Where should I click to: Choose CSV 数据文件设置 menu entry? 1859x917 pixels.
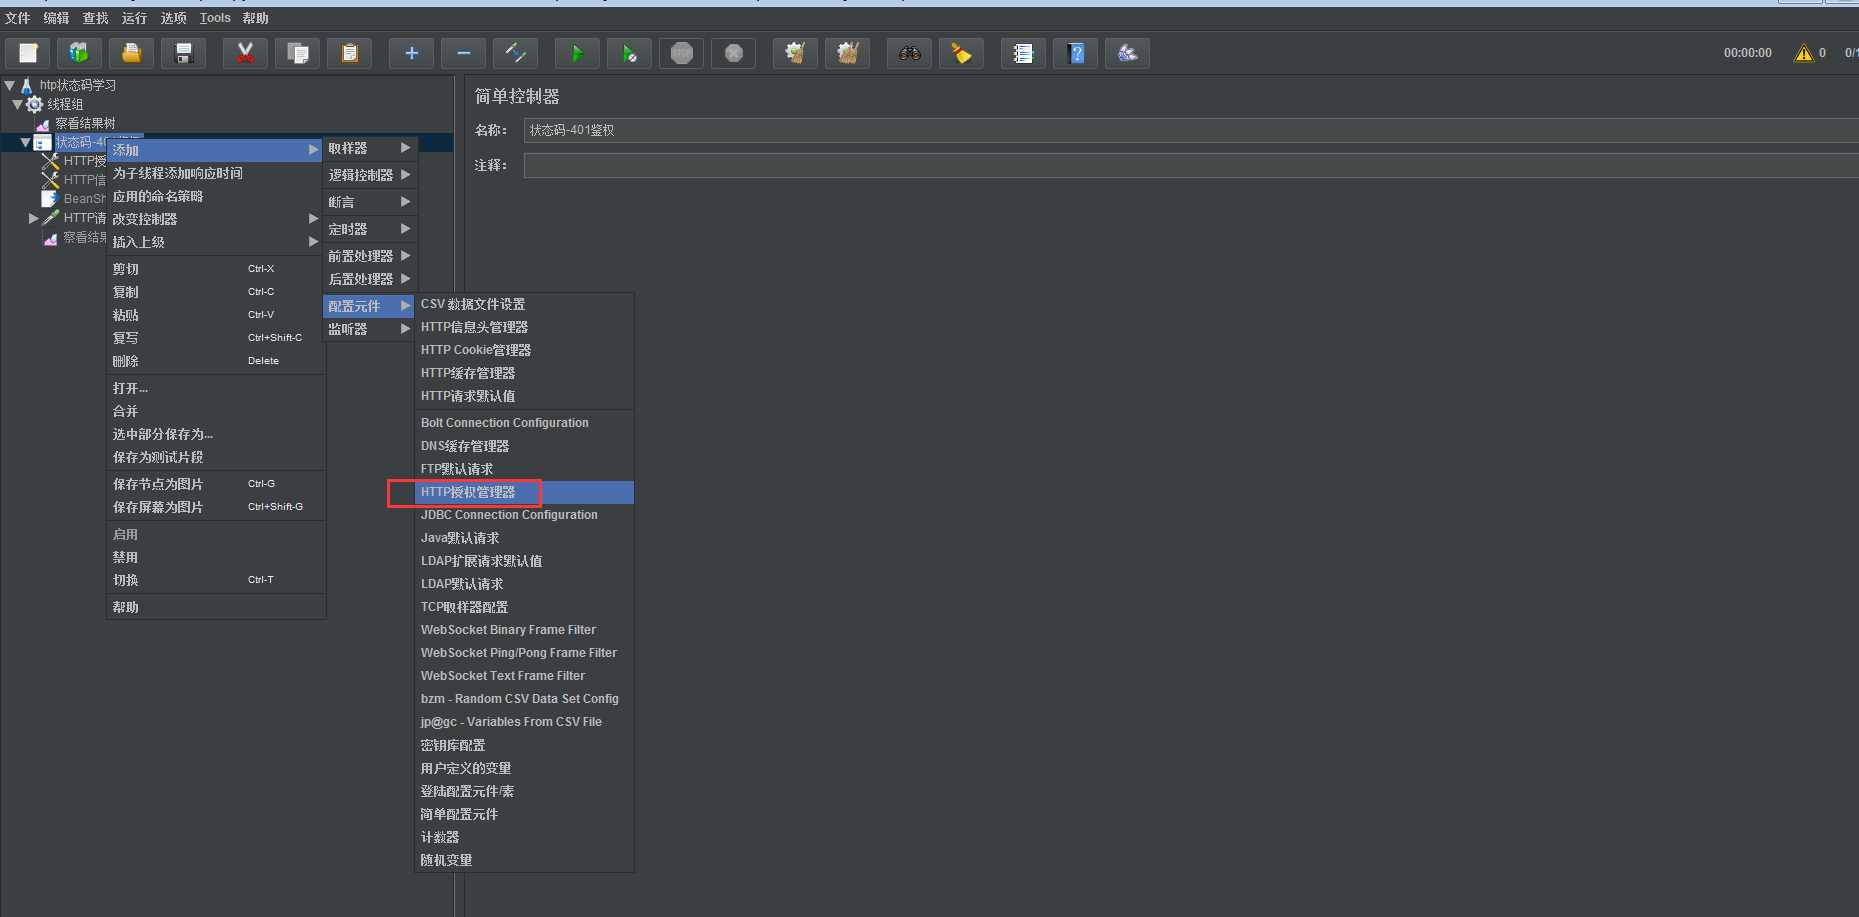[x=525, y=304]
